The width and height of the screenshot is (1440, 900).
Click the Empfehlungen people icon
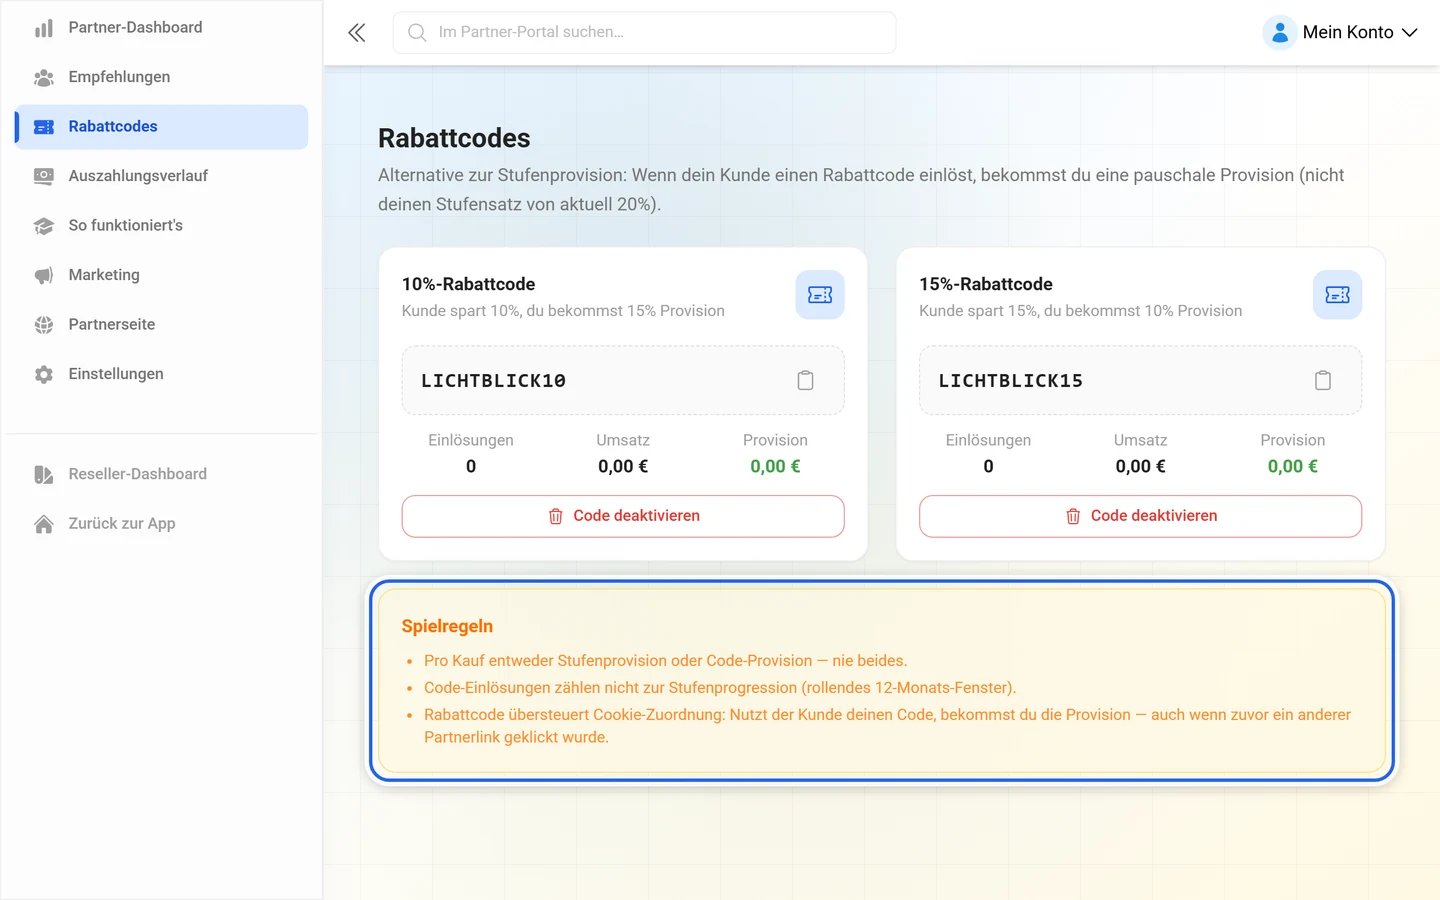(x=44, y=77)
